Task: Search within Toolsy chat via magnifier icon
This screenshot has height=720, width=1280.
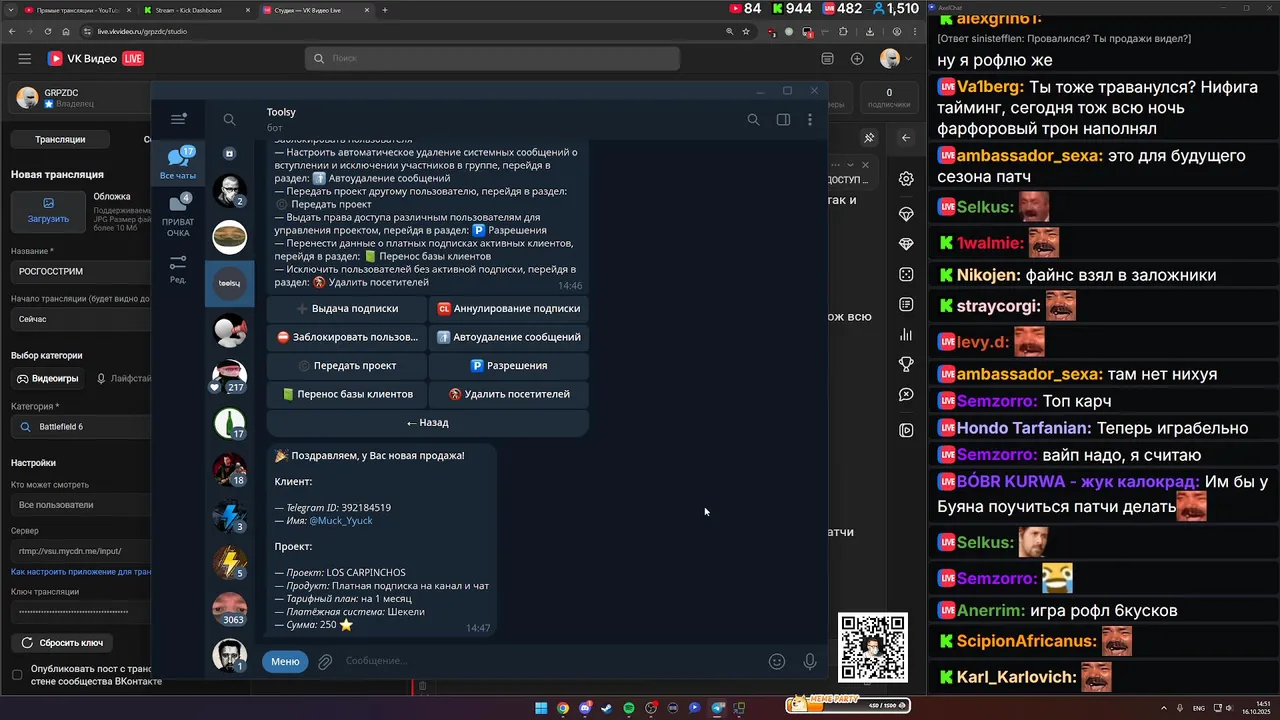Action: click(753, 120)
